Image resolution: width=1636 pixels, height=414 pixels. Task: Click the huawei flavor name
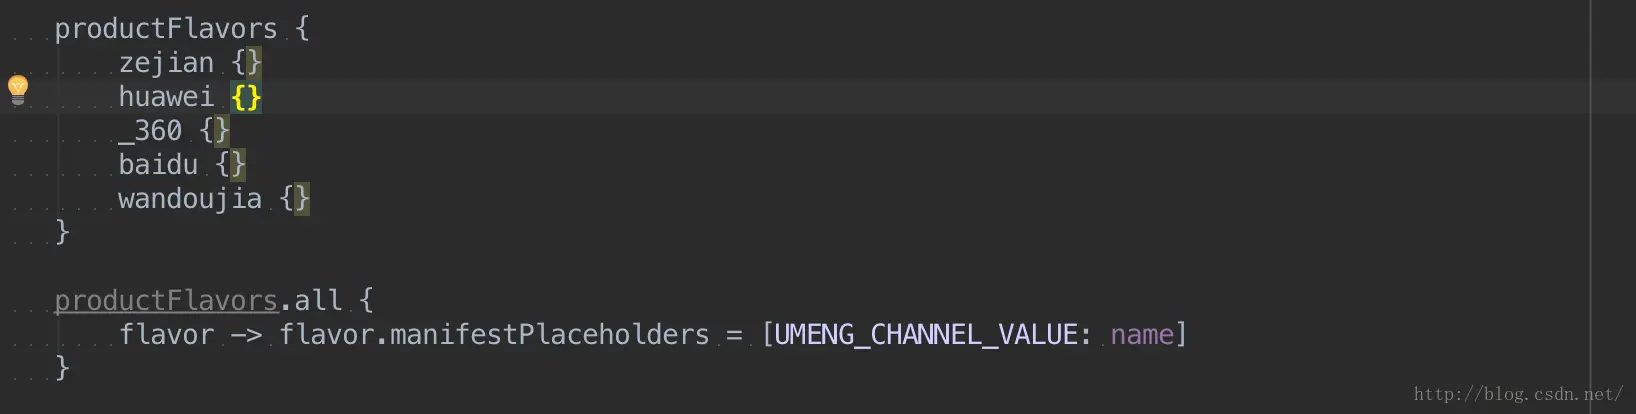point(166,96)
